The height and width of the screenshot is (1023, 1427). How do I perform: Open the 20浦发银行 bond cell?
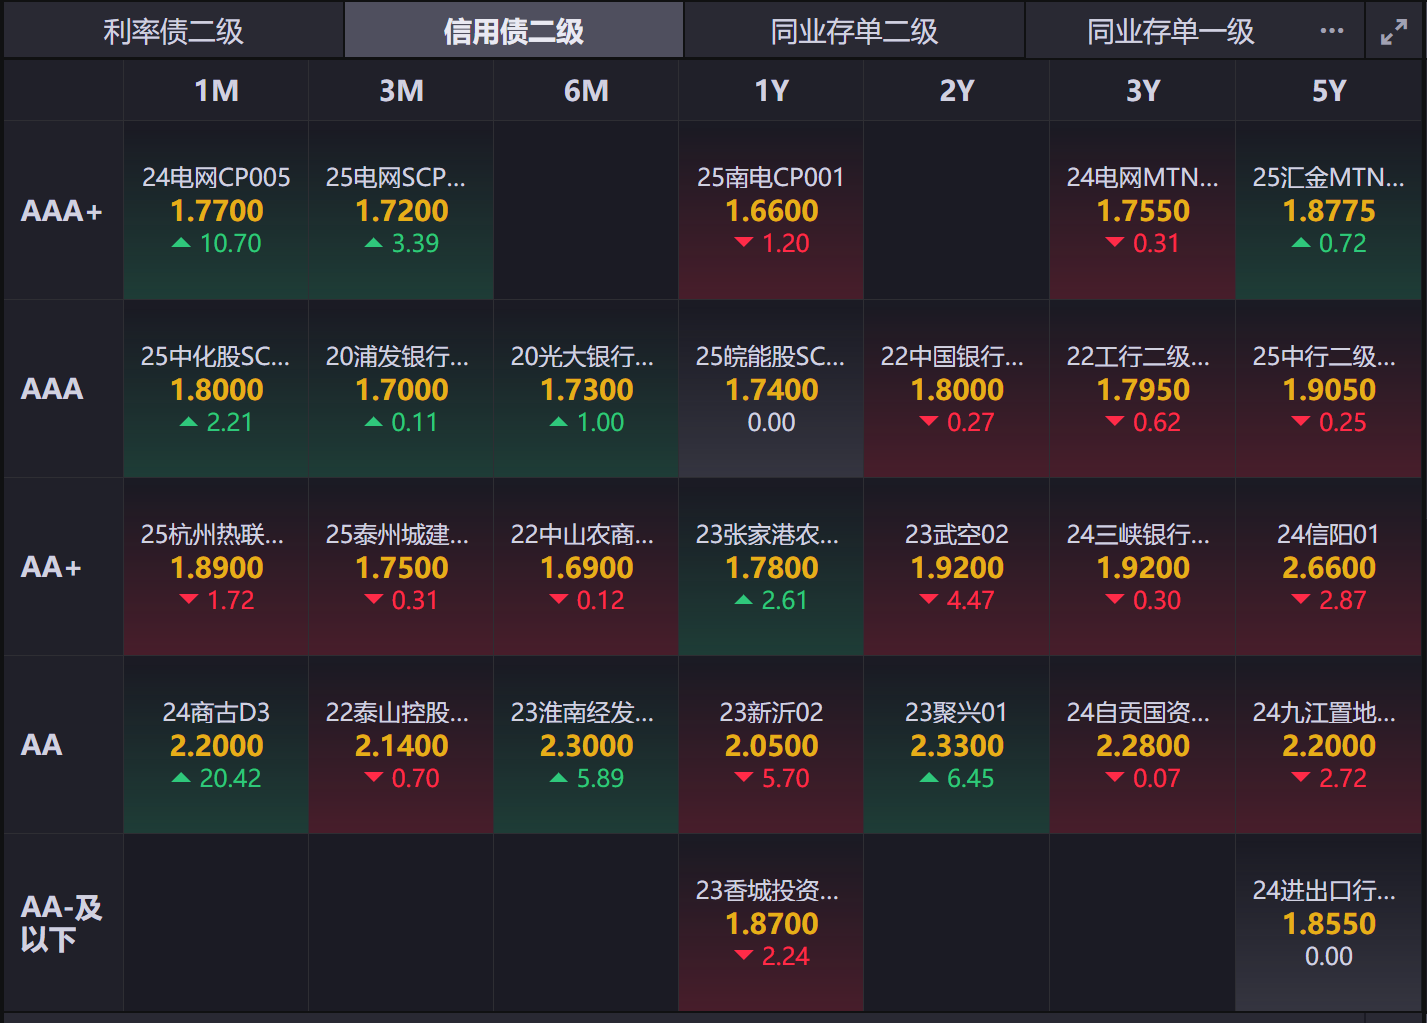401,389
